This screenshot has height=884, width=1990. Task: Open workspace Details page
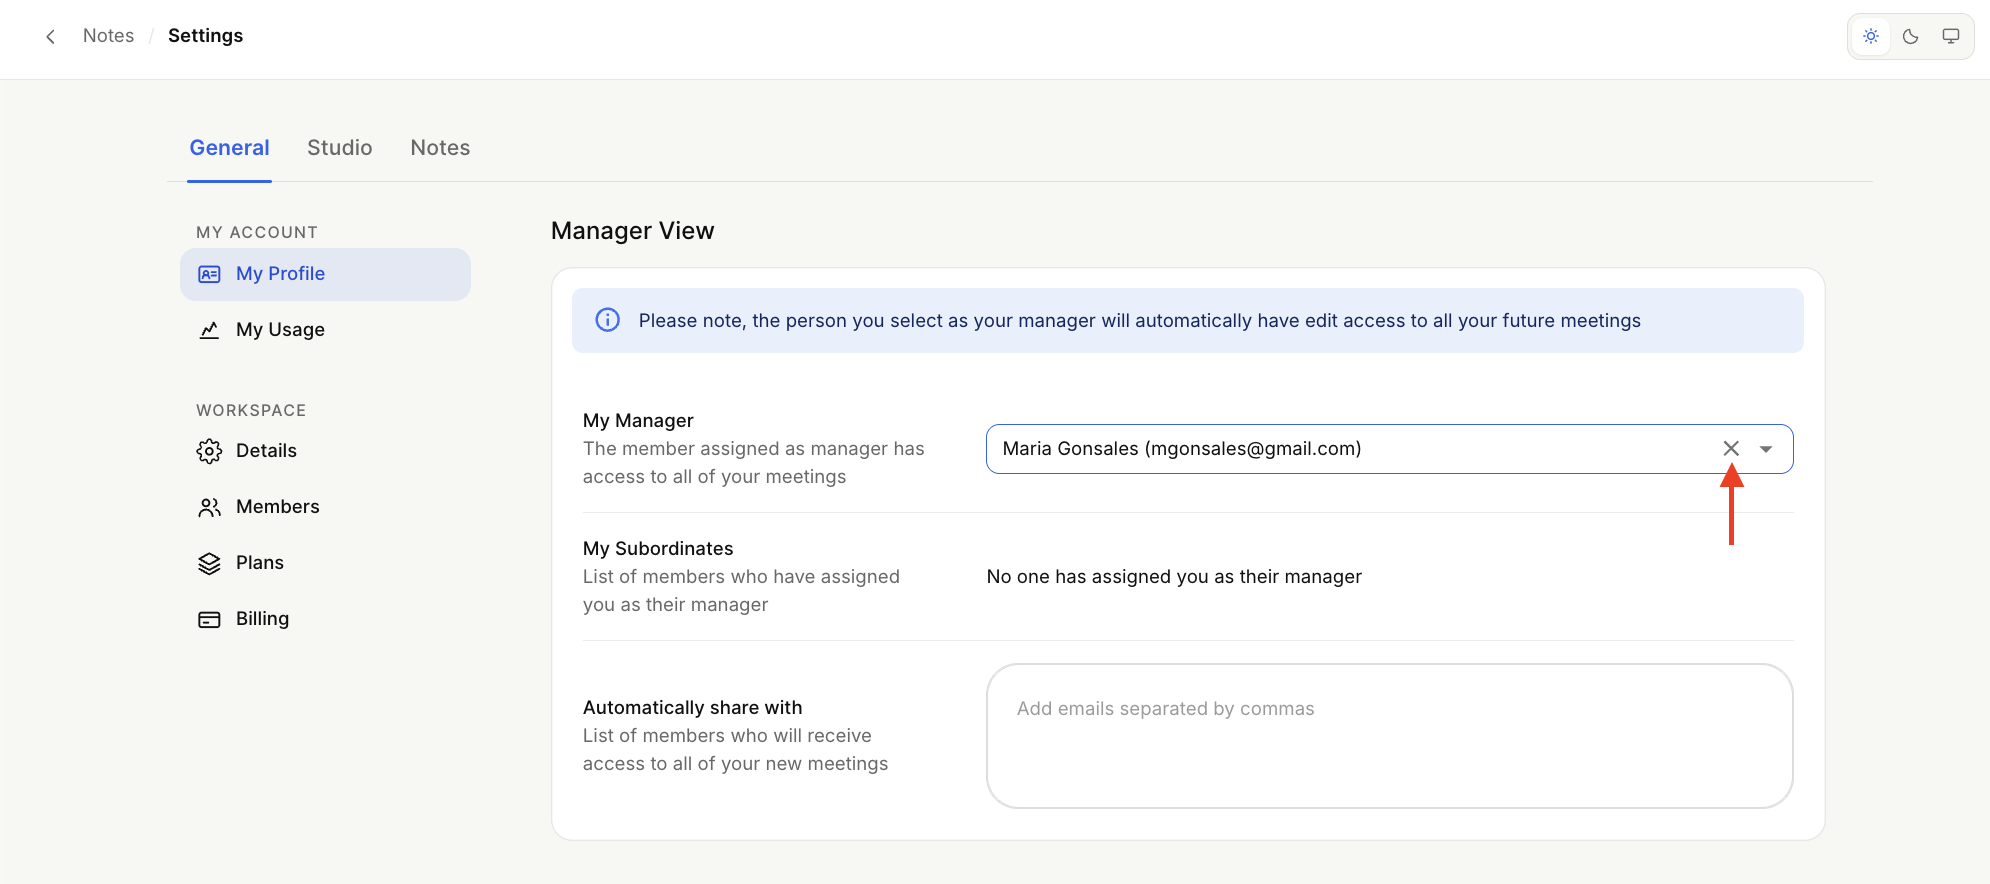point(325,451)
